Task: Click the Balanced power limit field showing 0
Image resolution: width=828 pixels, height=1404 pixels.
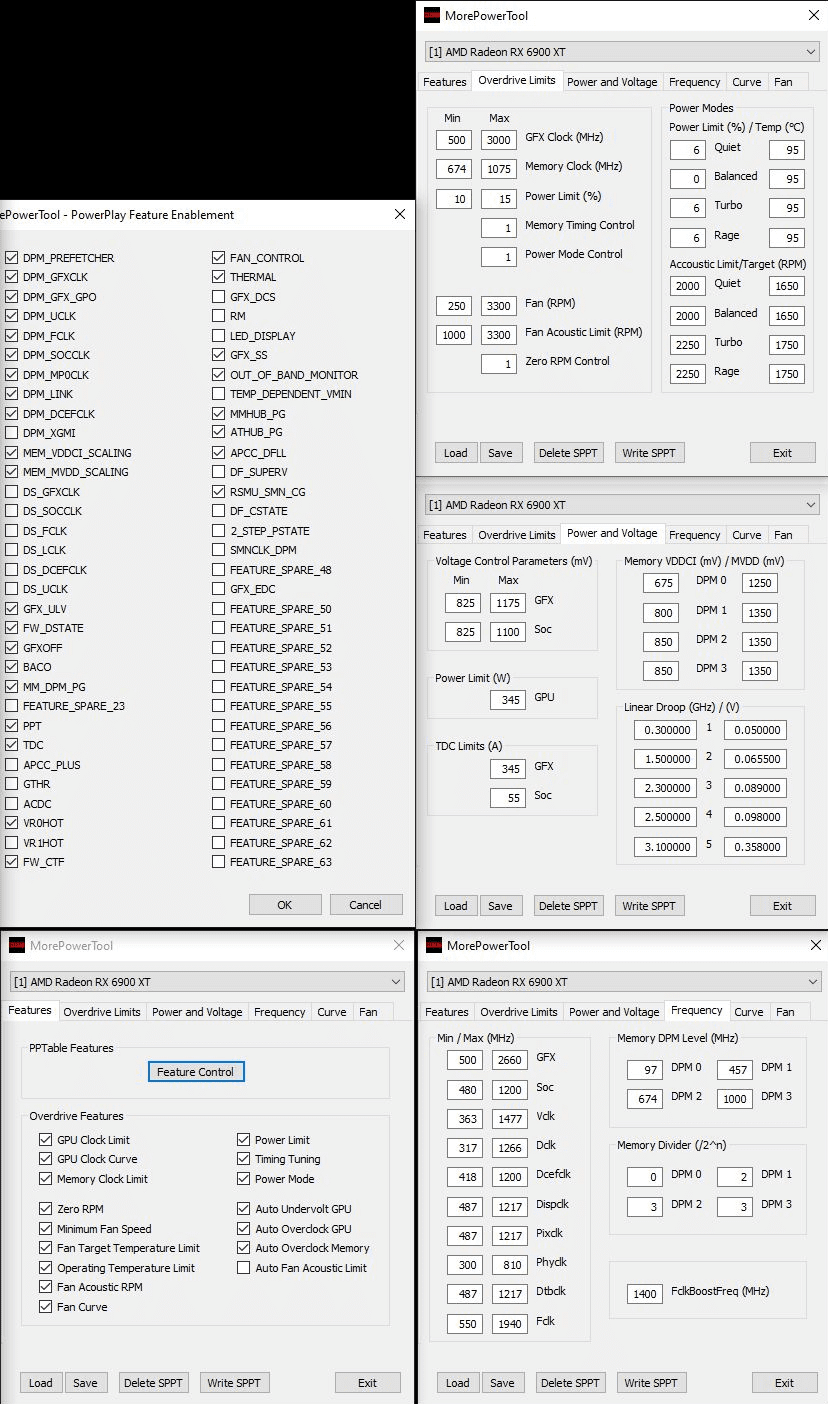Action: 687,179
